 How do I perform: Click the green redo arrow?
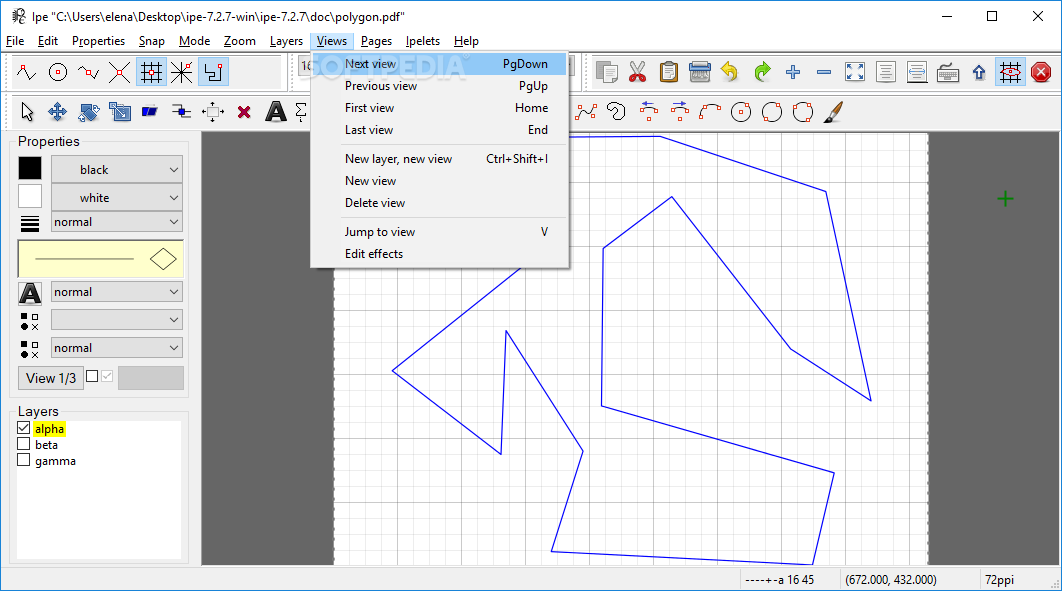point(761,72)
